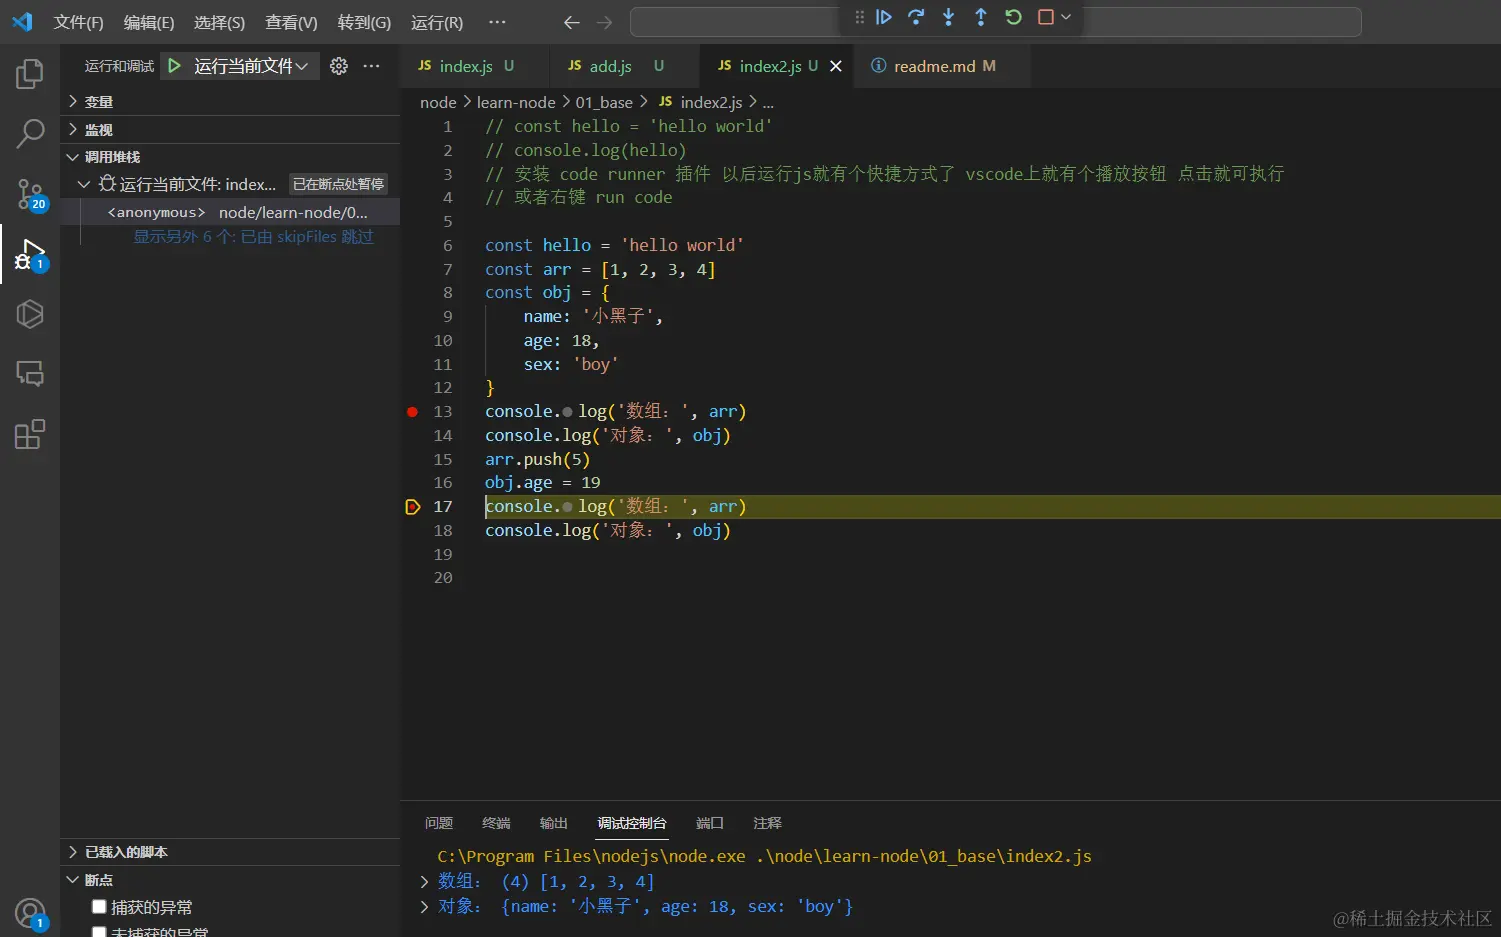Viewport: 1501px width, 937px height.
Task: Click the current-line debug arrow at line 17
Action: click(412, 507)
